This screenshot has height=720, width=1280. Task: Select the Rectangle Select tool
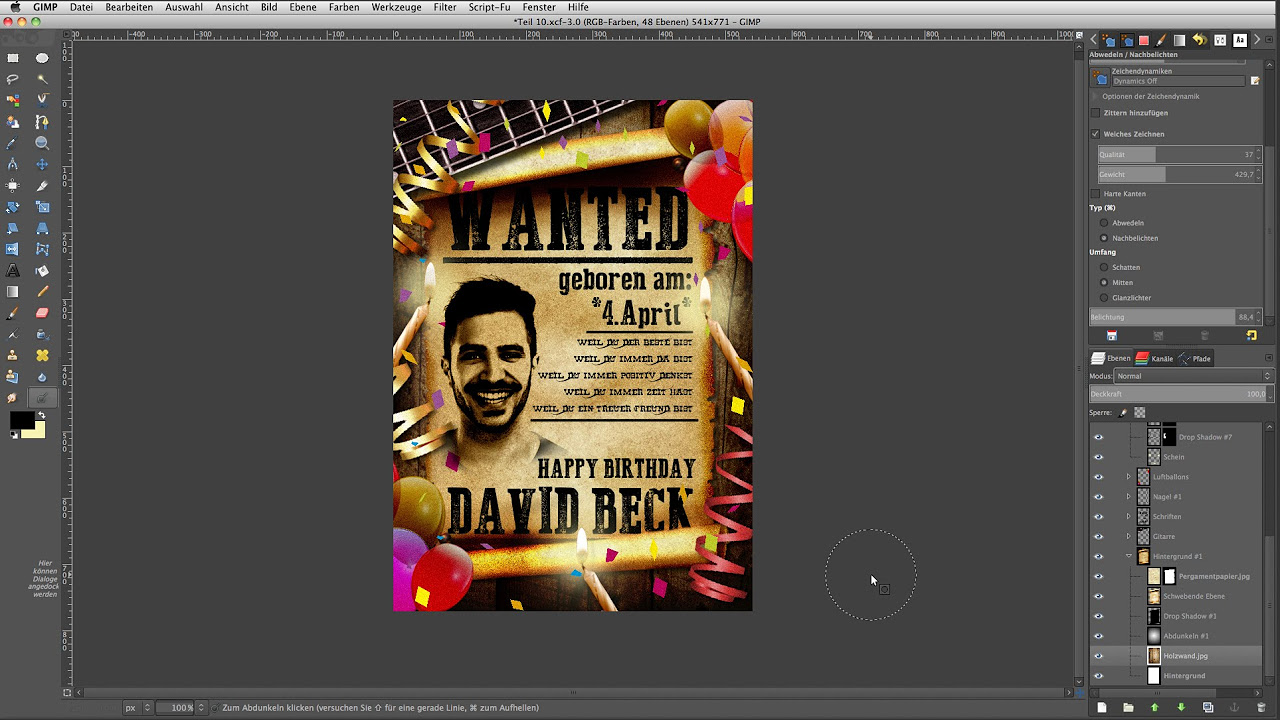point(13,58)
